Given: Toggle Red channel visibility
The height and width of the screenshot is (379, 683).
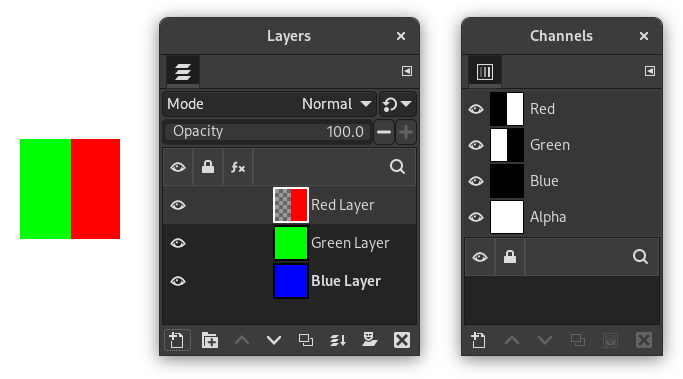Looking at the screenshot, I should [x=476, y=109].
